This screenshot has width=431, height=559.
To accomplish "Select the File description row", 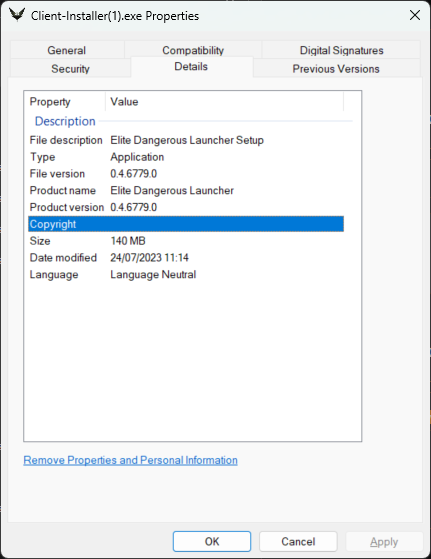I will pos(186,140).
